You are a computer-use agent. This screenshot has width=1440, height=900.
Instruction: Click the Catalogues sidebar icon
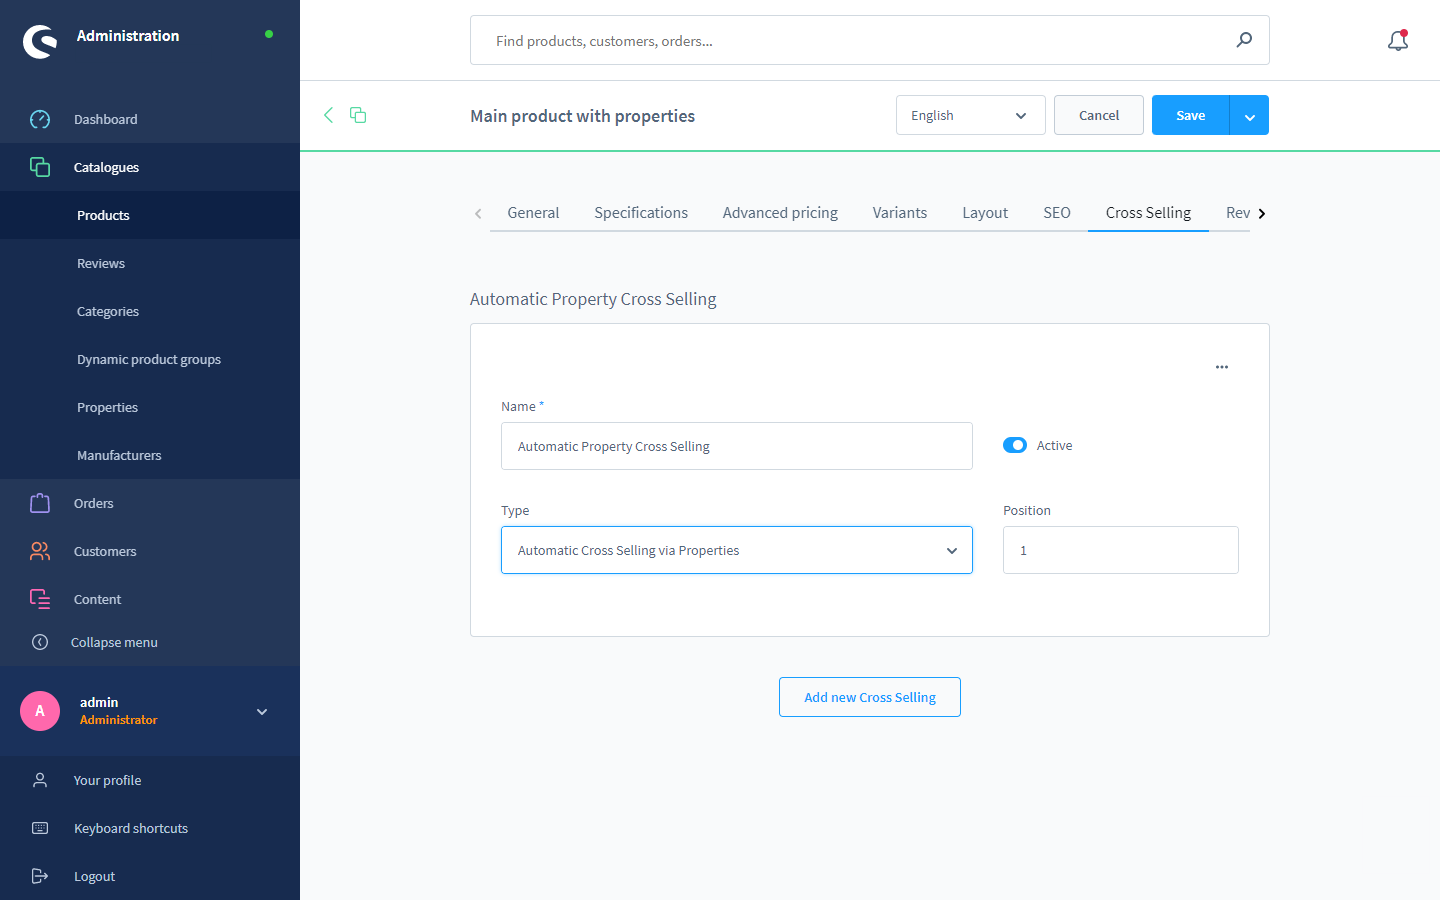click(x=40, y=167)
